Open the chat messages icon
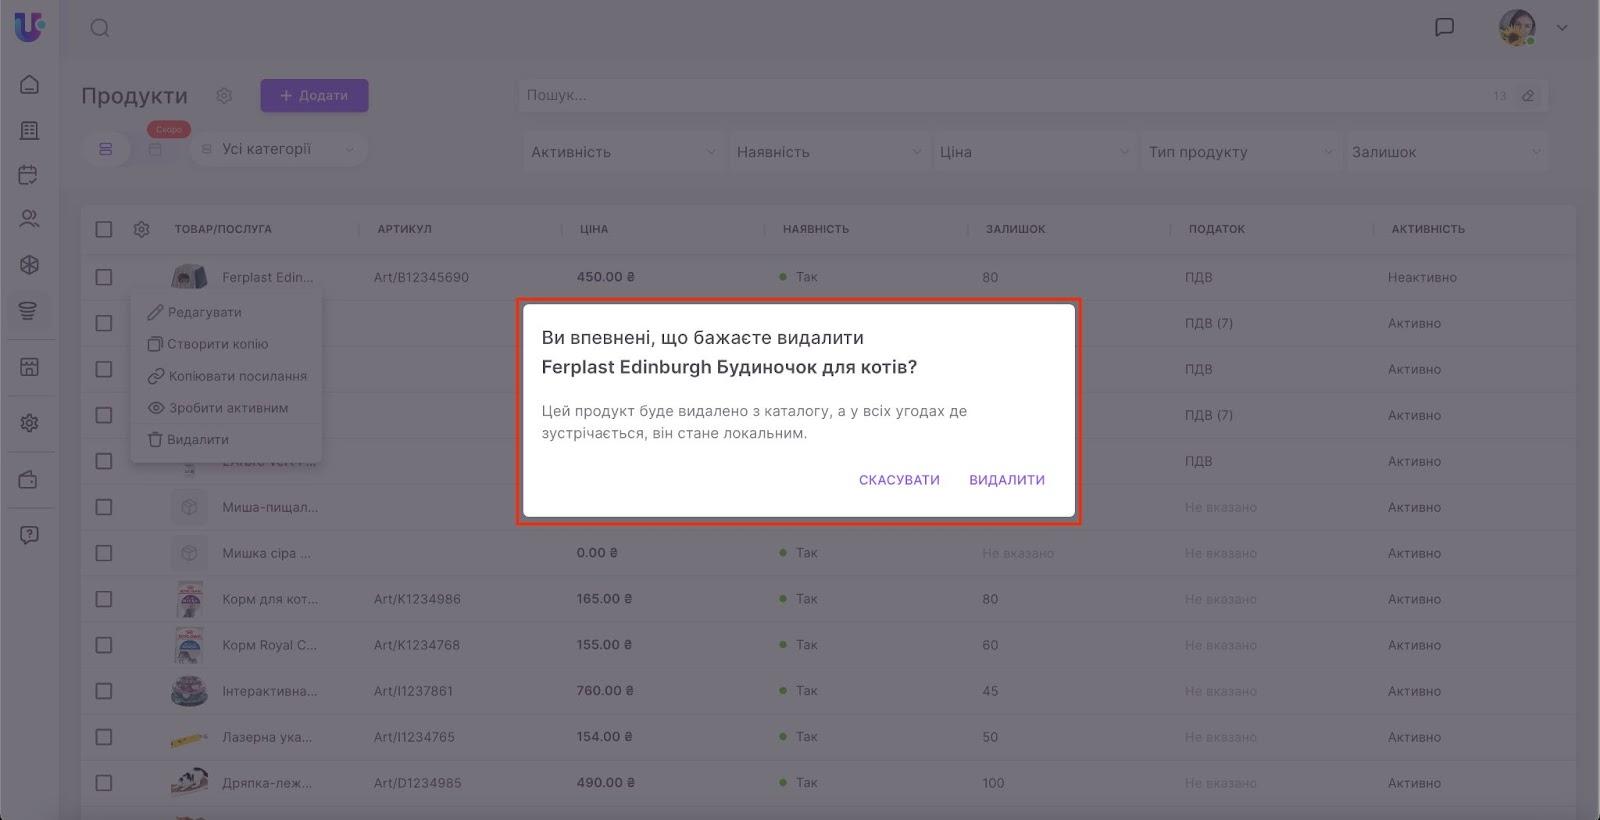Image resolution: width=1600 pixels, height=820 pixels. (x=1444, y=27)
